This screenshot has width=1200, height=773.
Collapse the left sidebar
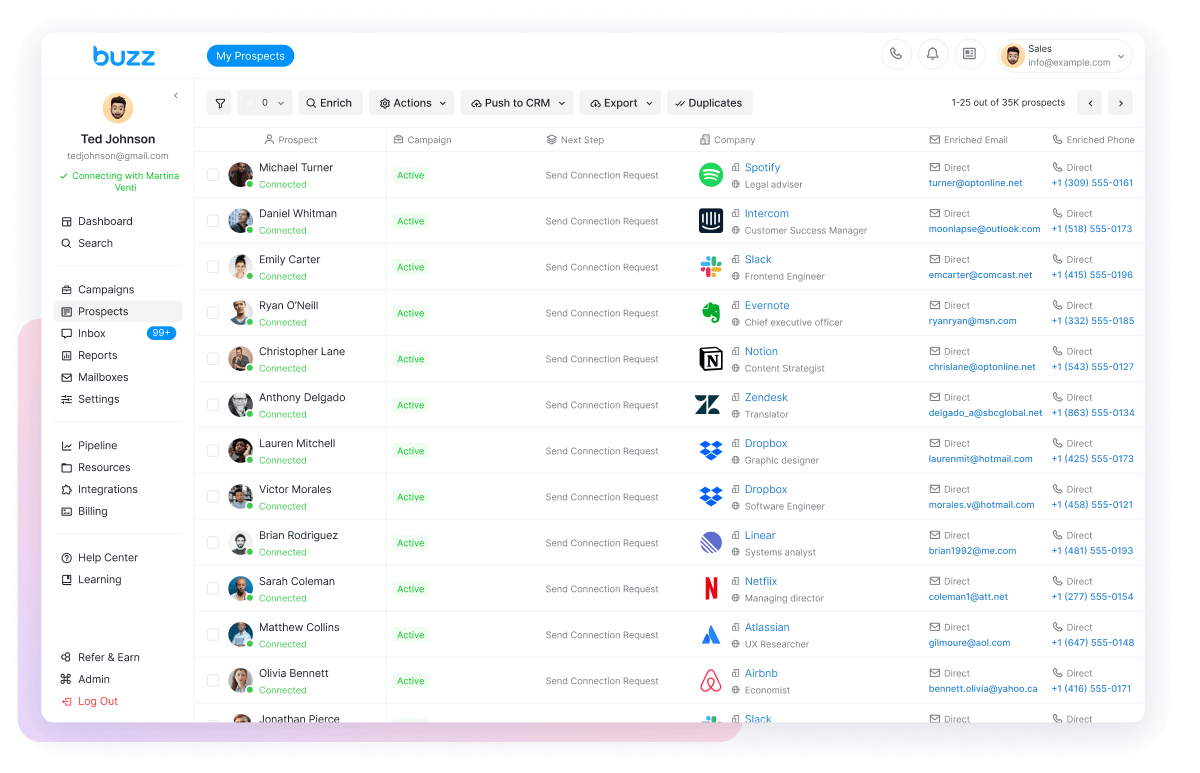(176, 96)
